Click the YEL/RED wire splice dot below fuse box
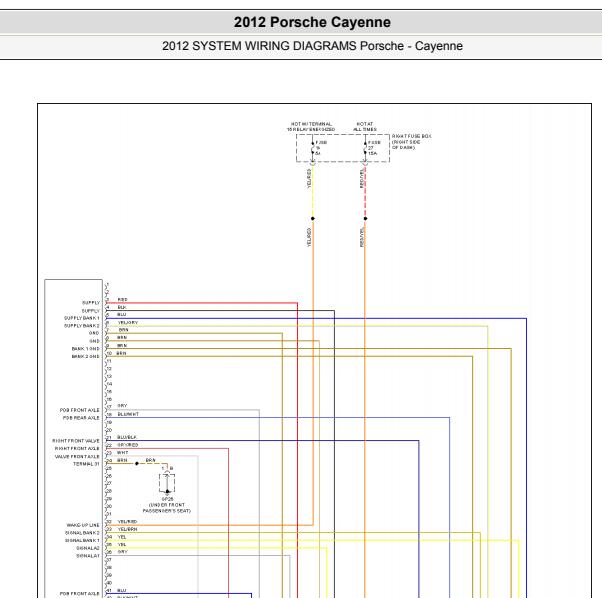Viewport: 602px width, 598px height. pos(313,218)
